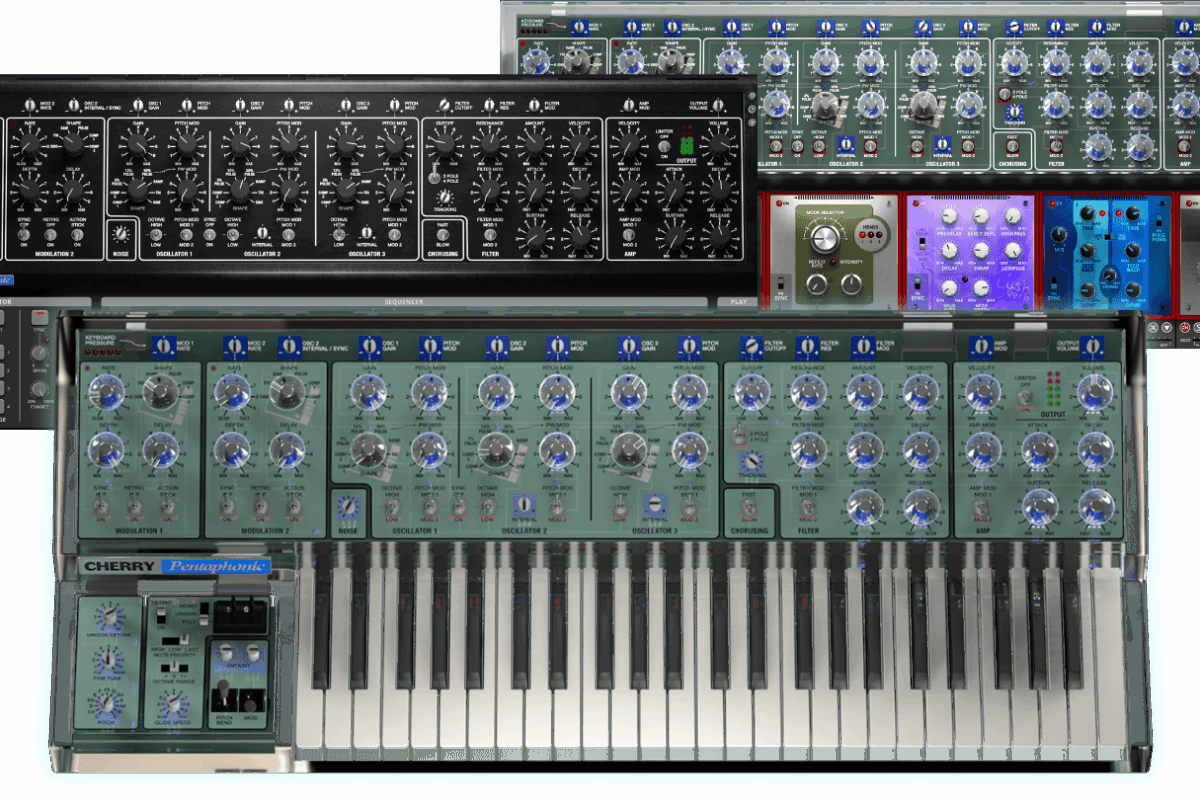Click the Noise knob on front green synth
Screen dimensions: 1200x800
(350, 507)
